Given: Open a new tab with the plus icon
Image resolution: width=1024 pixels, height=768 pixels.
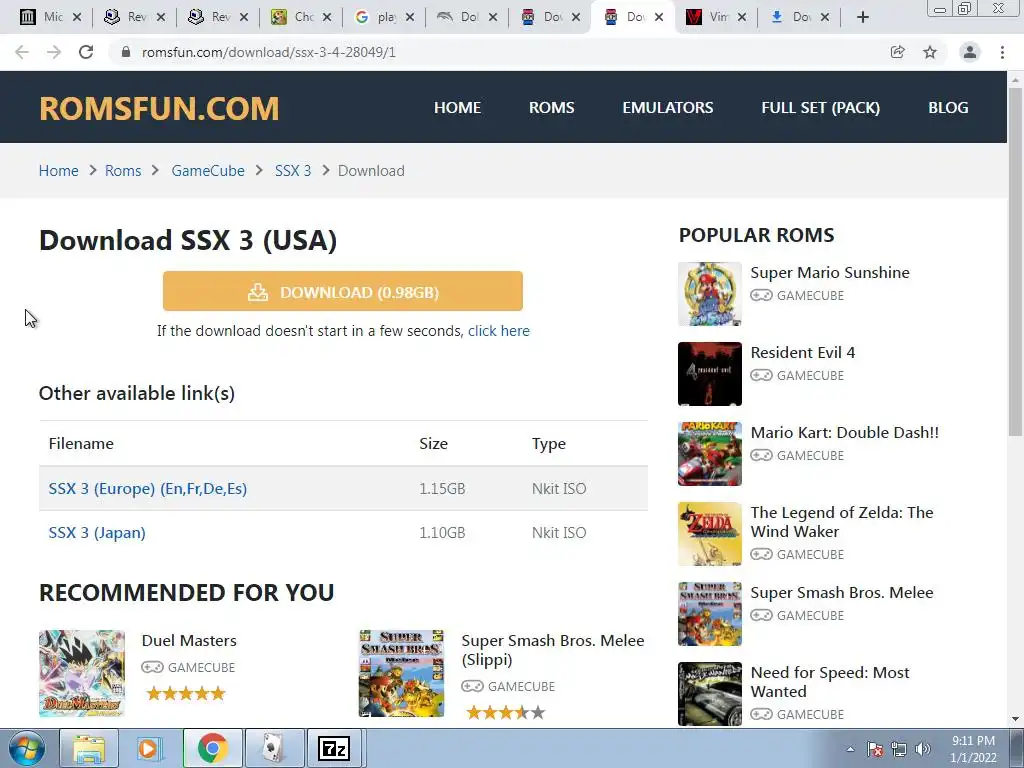Looking at the screenshot, I should pyautogui.click(x=863, y=17).
